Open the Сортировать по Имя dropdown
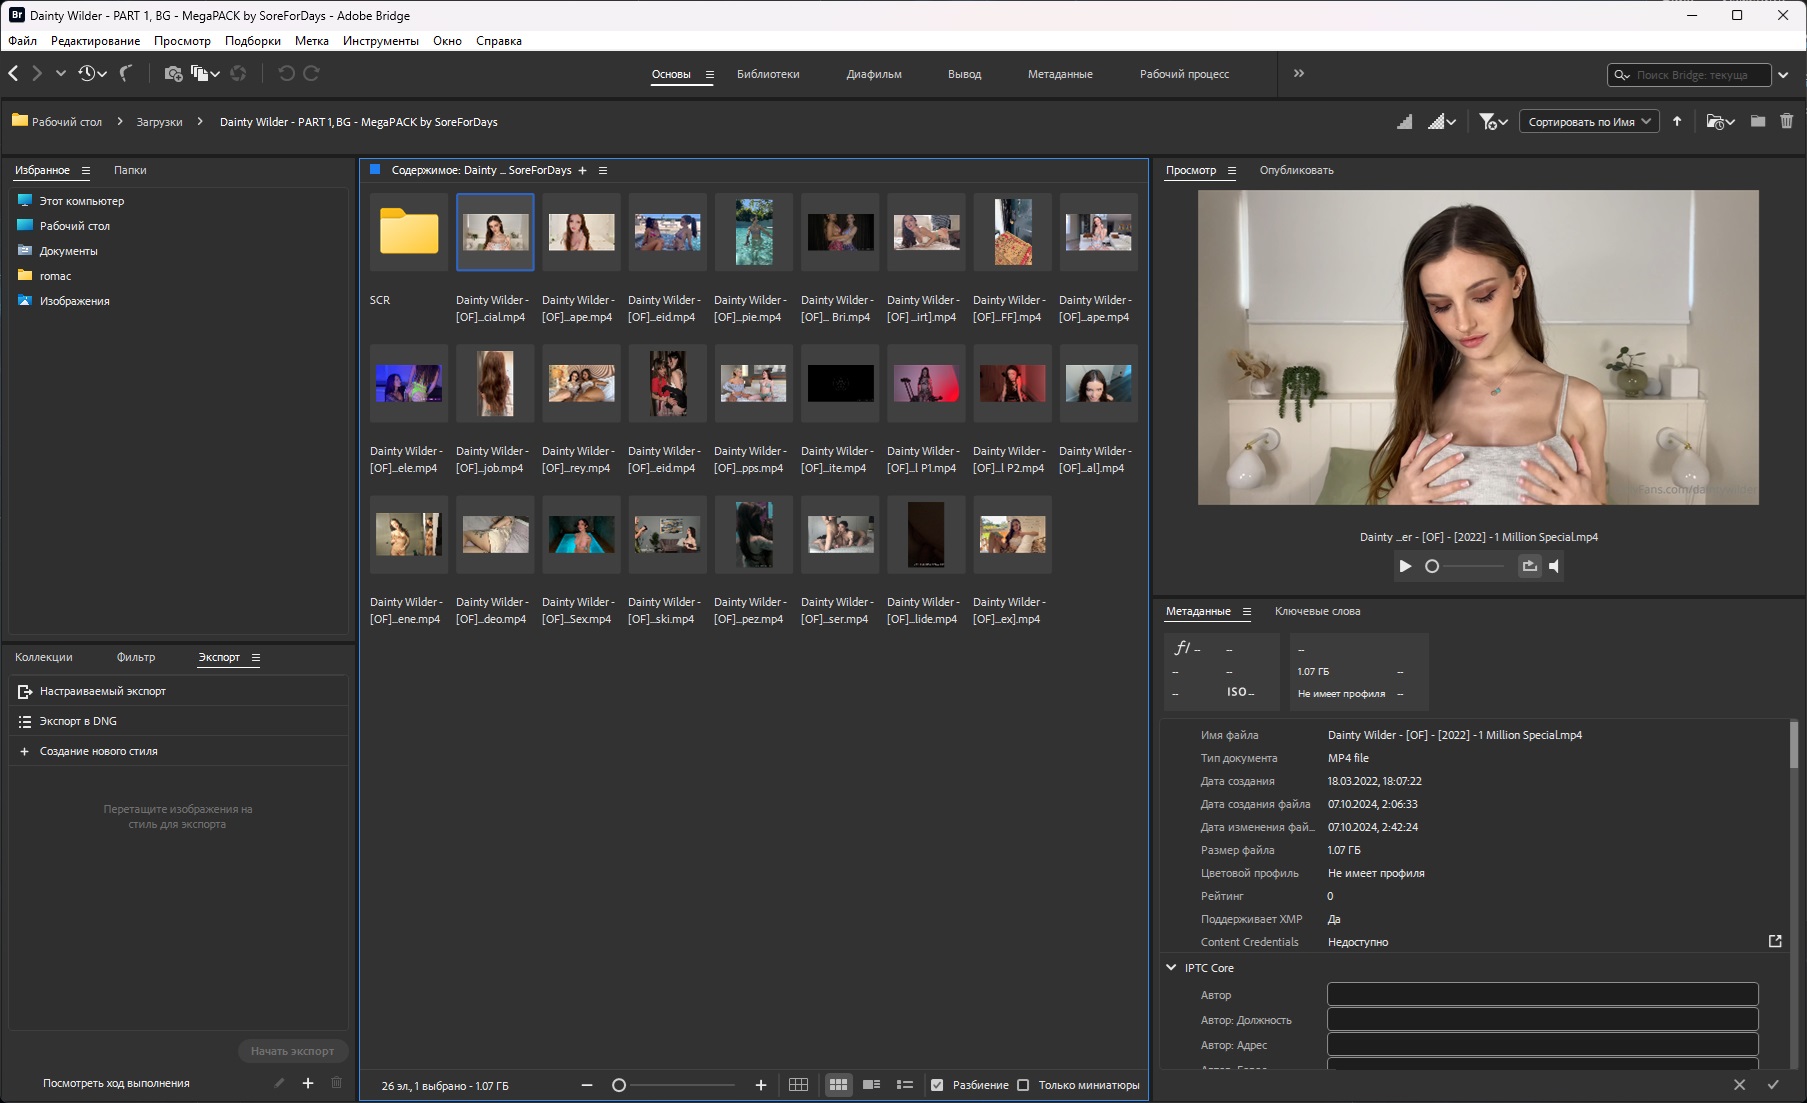The width and height of the screenshot is (1807, 1103). tap(1589, 122)
